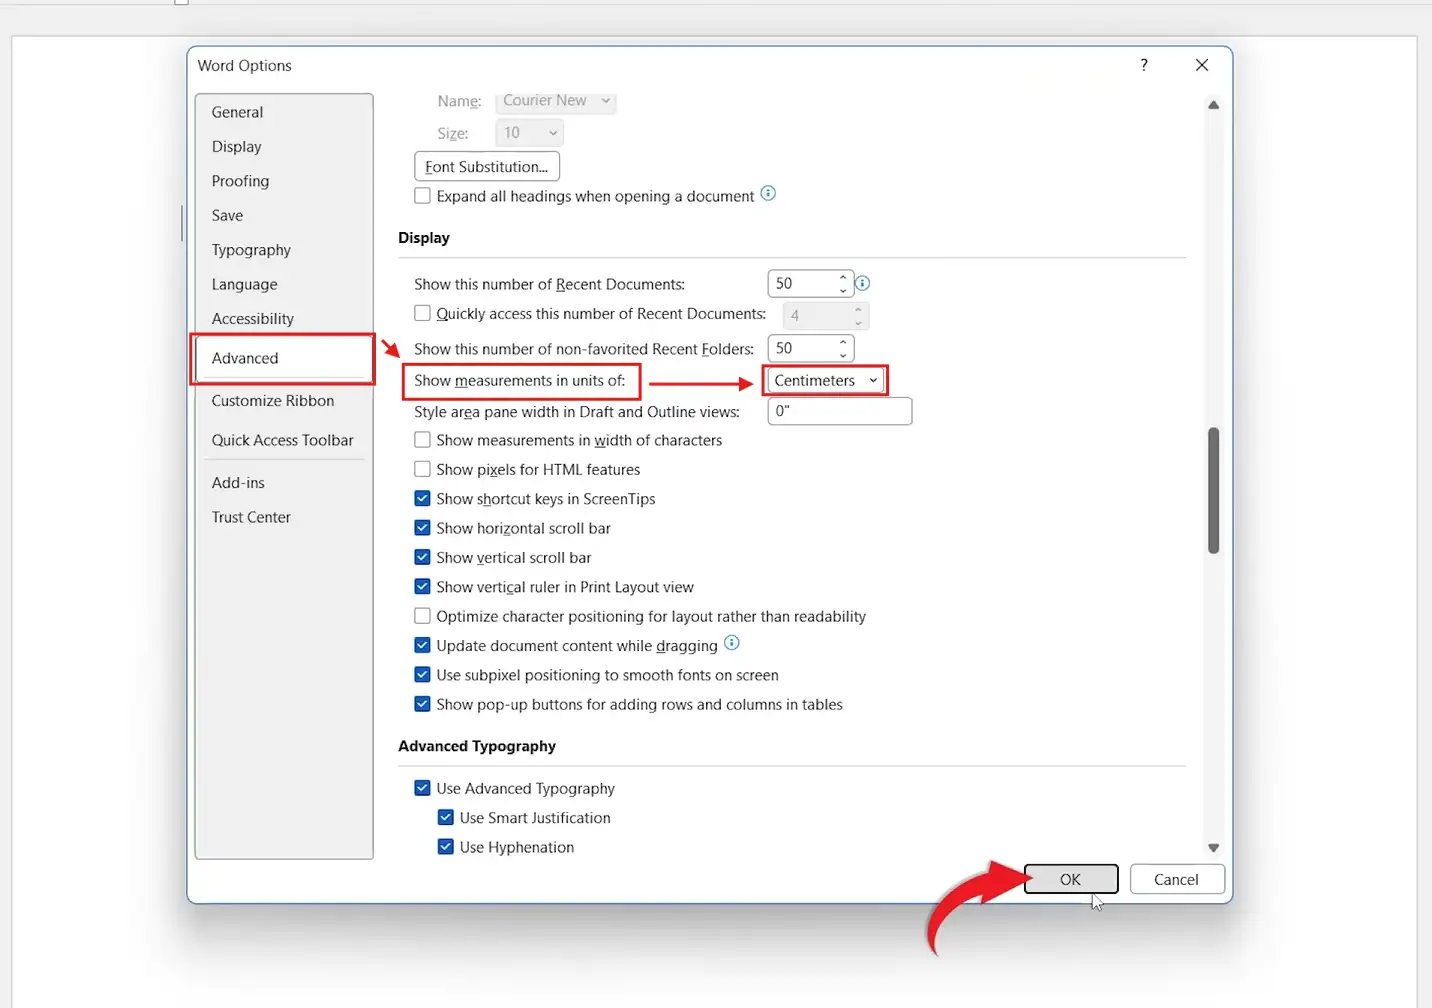Increase the non-favorited Recent Folders spinner
Screen dimensions: 1432x1008
[843, 342]
